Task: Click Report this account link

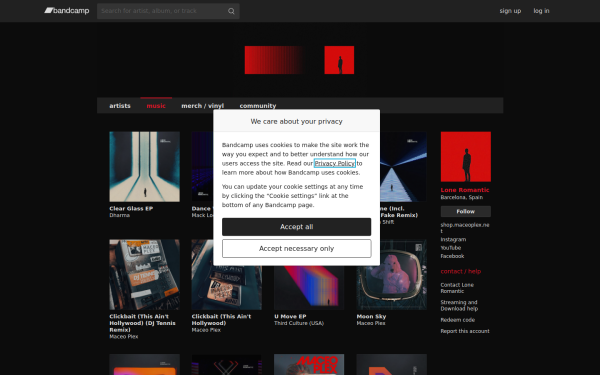Action: tap(465, 331)
